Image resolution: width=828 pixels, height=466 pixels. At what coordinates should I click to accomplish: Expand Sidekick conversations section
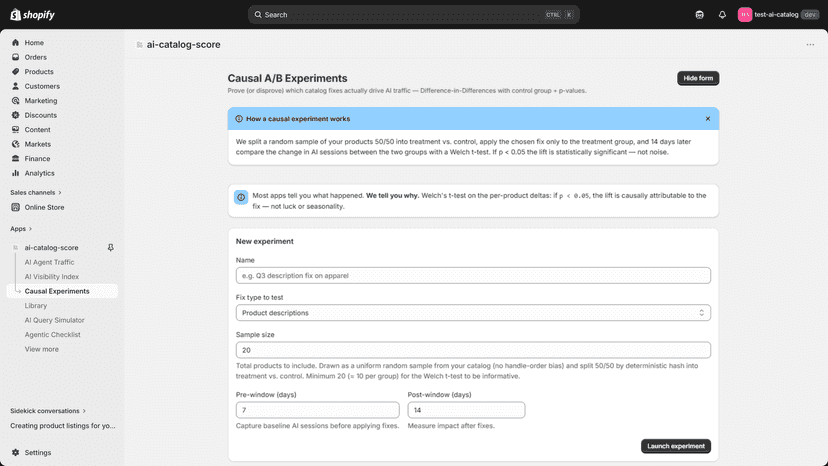point(48,411)
